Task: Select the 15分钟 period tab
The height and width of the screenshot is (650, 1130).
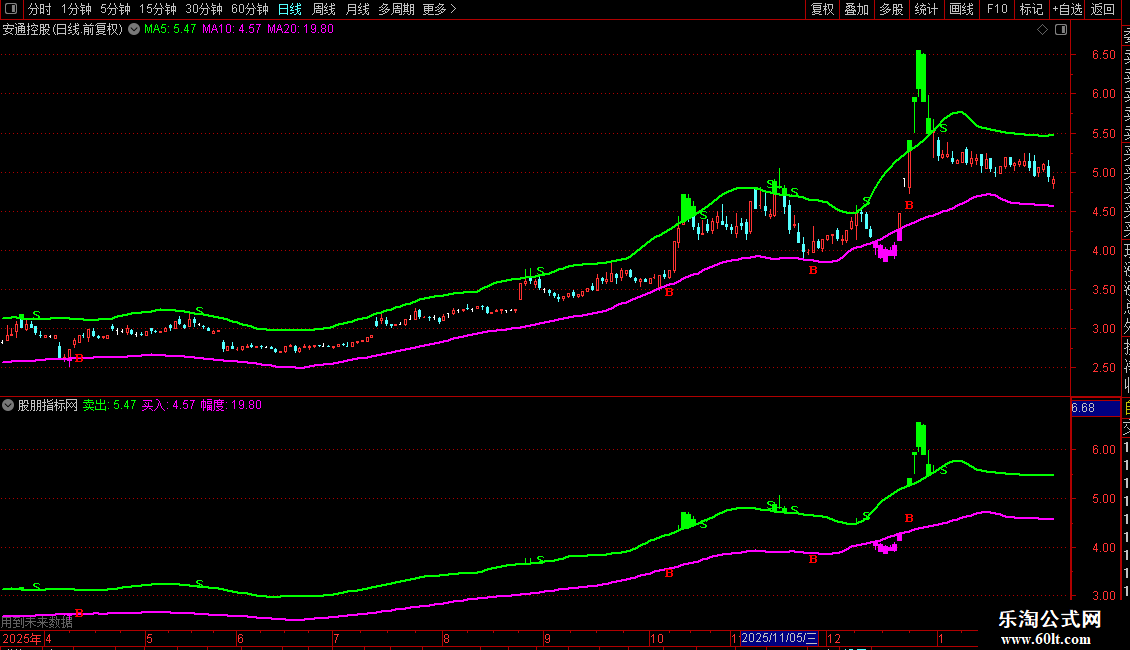Action: pos(157,9)
